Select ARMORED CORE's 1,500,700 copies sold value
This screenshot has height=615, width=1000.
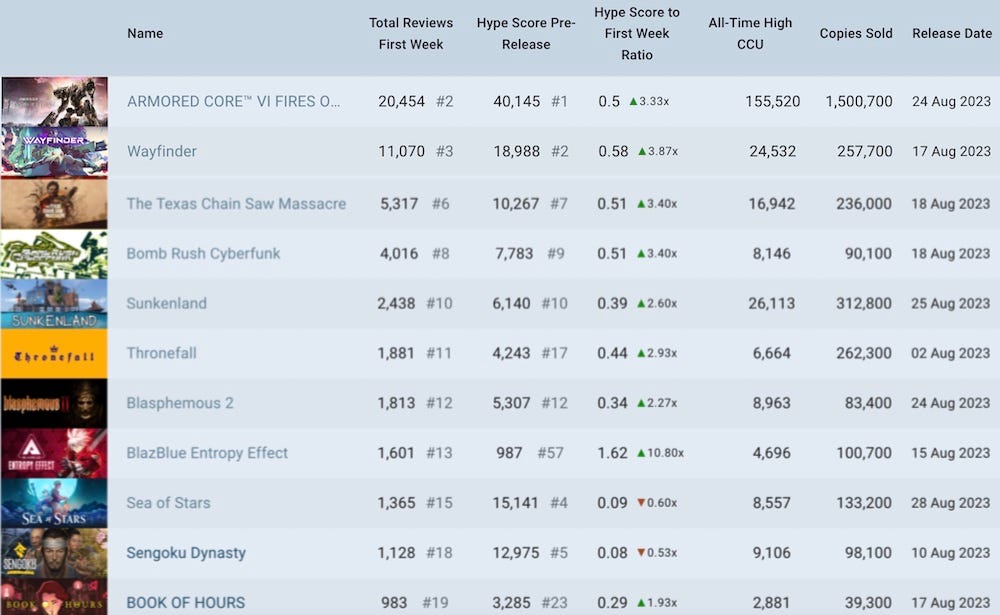pos(858,101)
